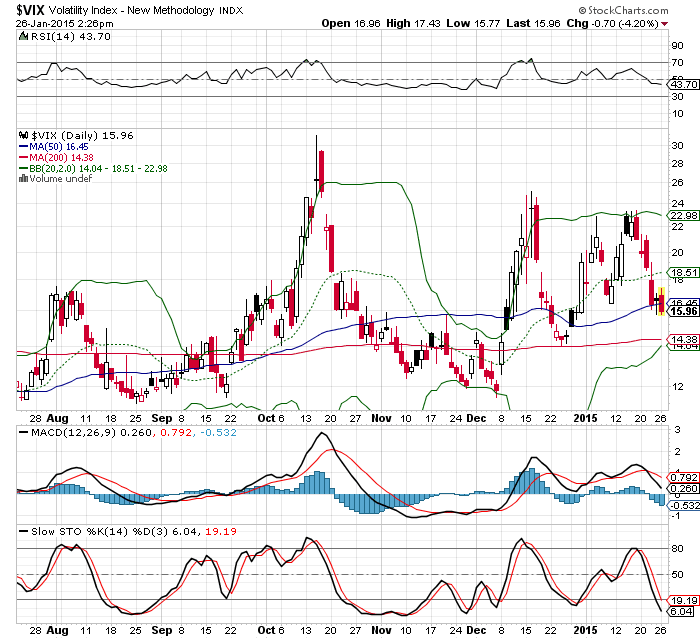Click the volume bars icon beside Volume undef

click(23, 179)
